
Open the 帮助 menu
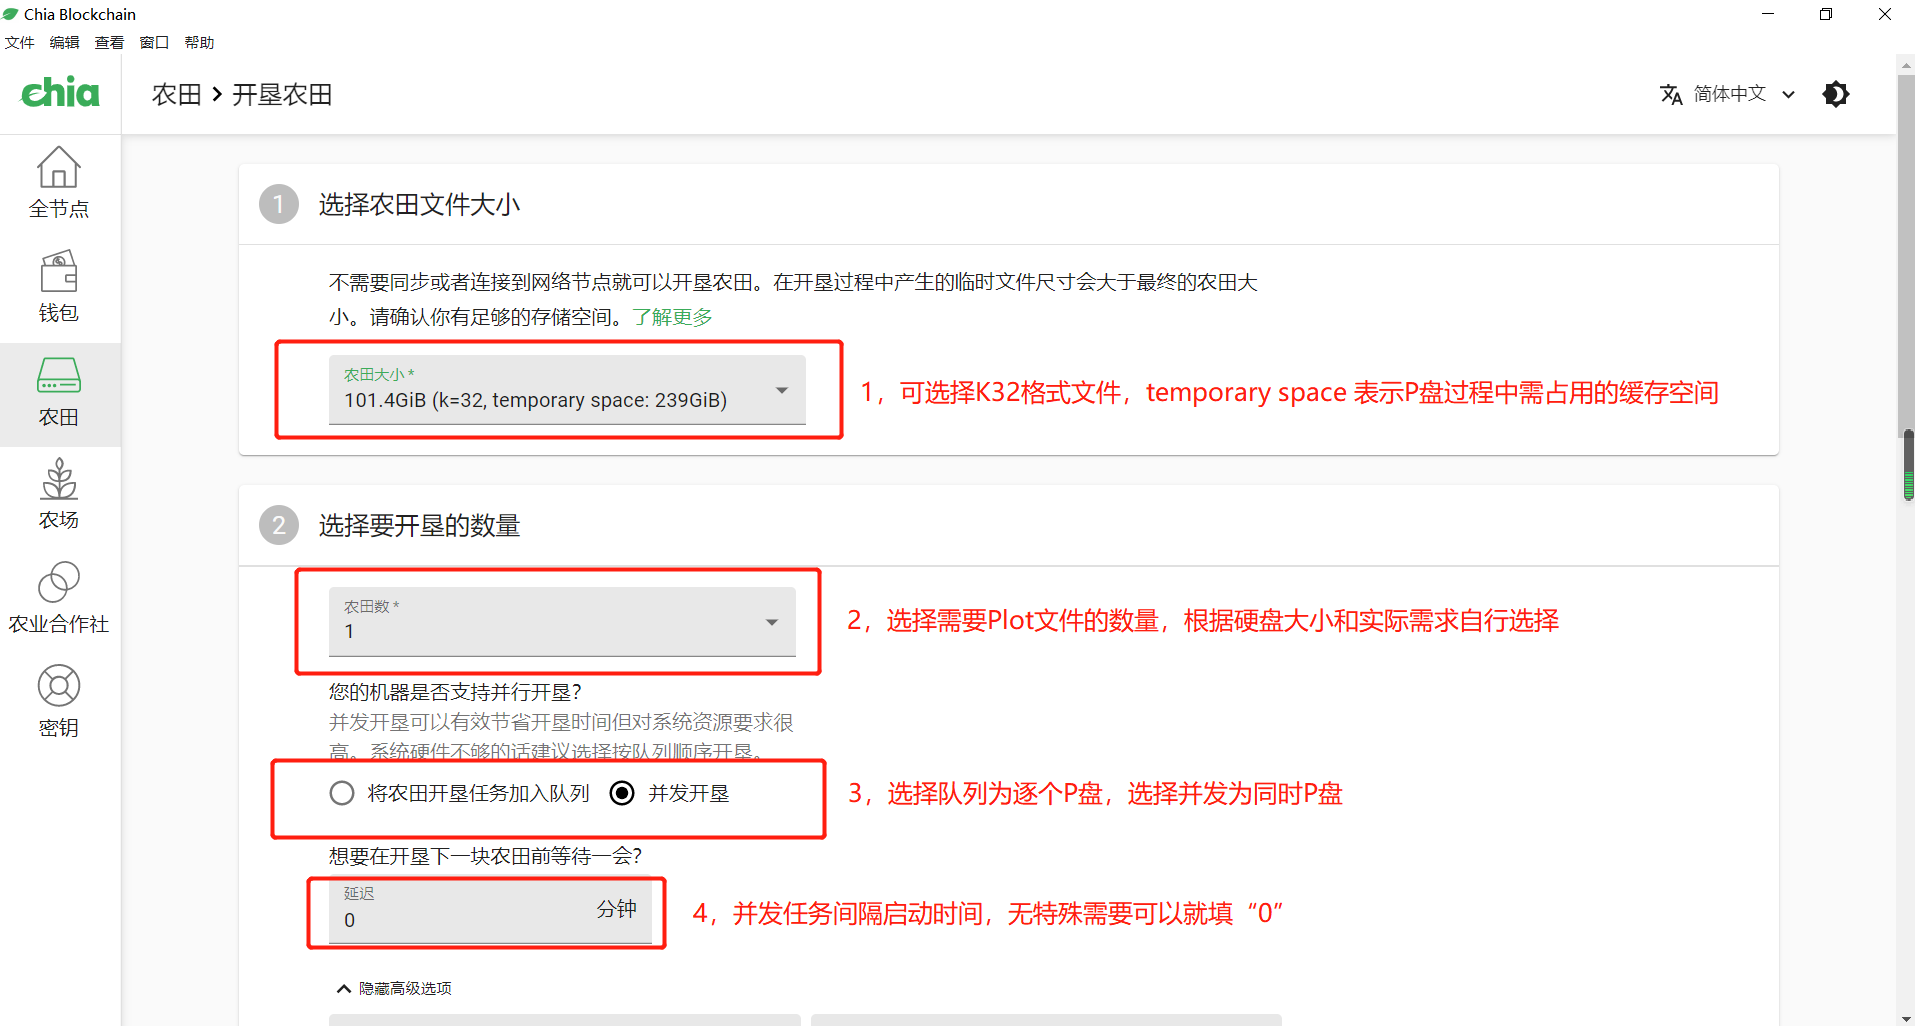(199, 42)
